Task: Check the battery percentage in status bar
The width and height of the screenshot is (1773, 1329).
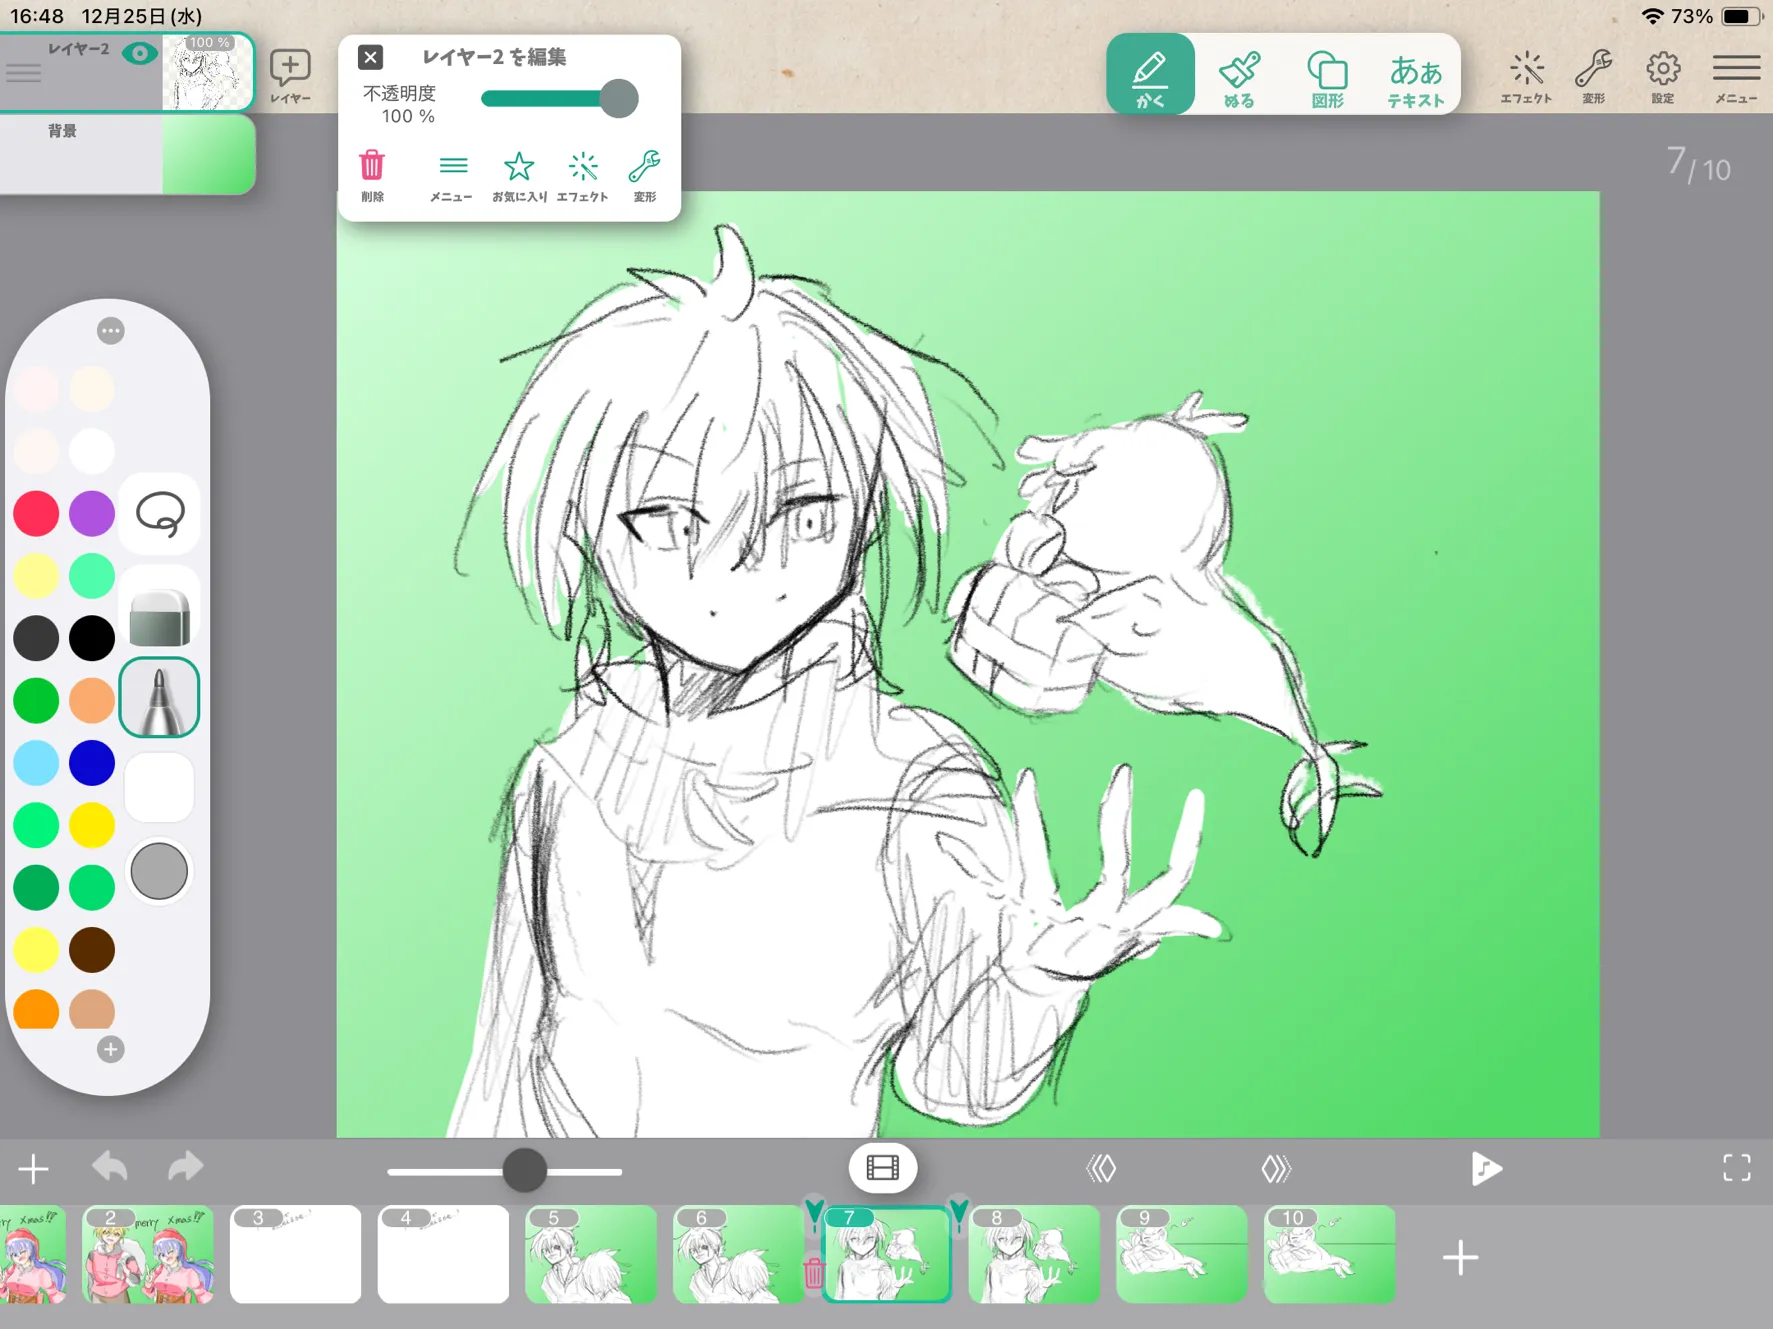Action: pos(1691,16)
